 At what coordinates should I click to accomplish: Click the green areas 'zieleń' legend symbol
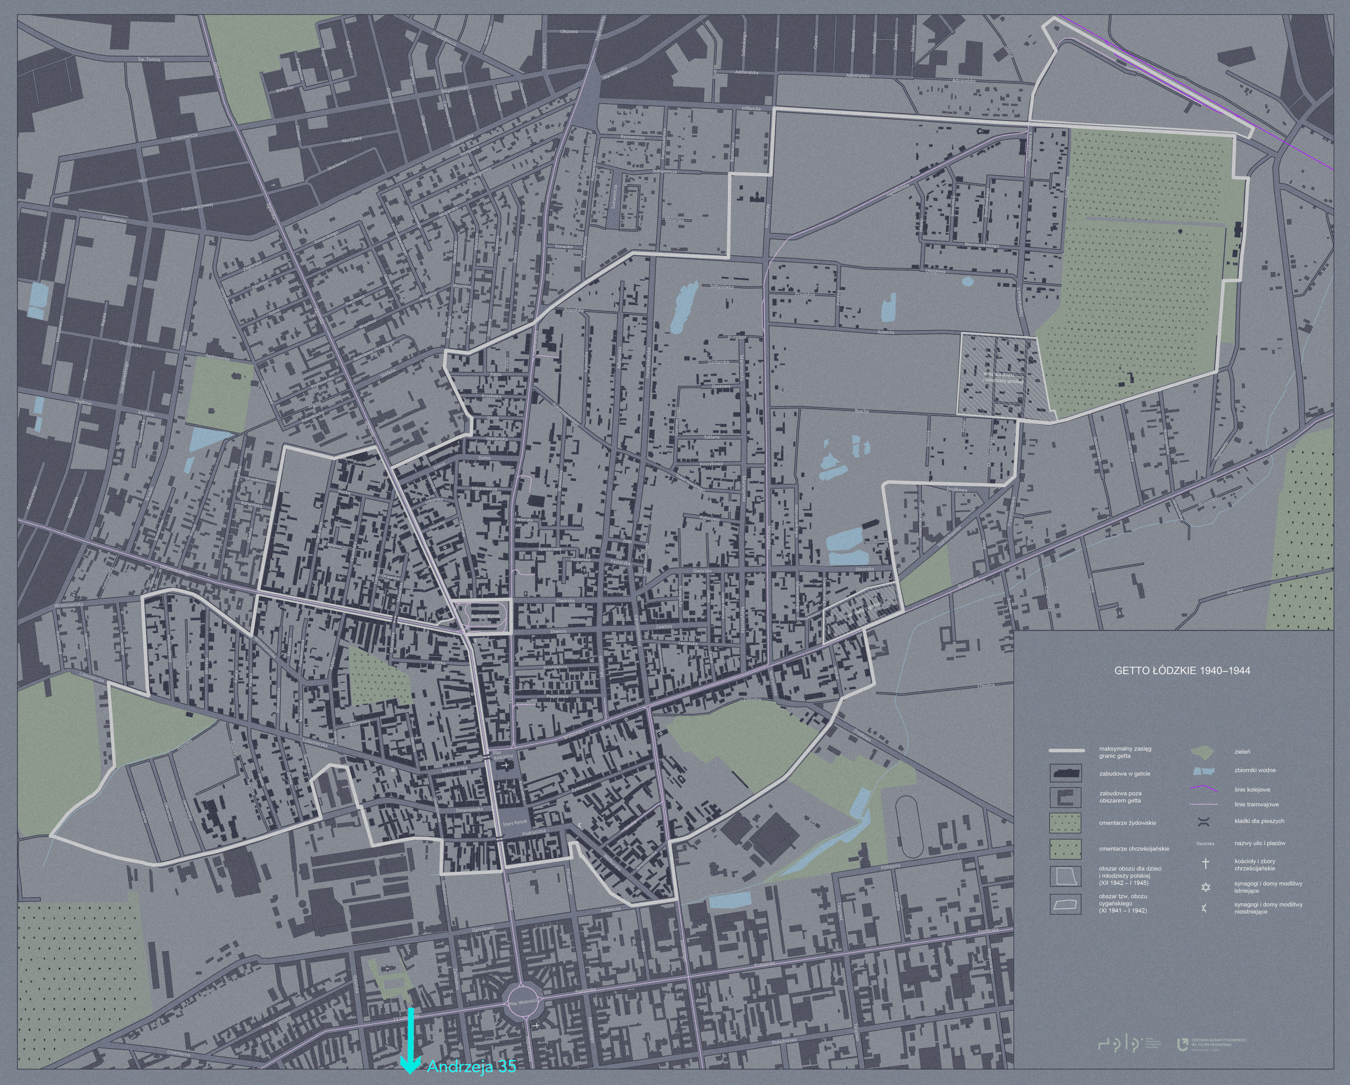(x=1203, y=752)
